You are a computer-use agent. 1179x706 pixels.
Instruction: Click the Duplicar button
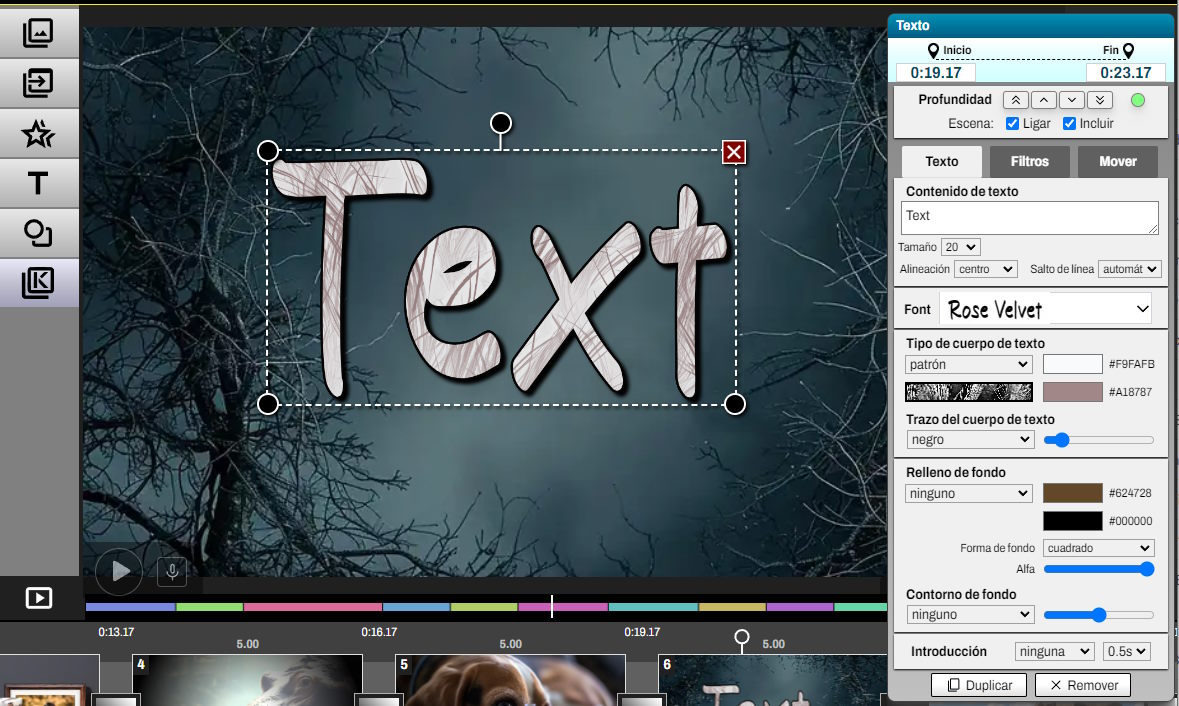(979, 685)
